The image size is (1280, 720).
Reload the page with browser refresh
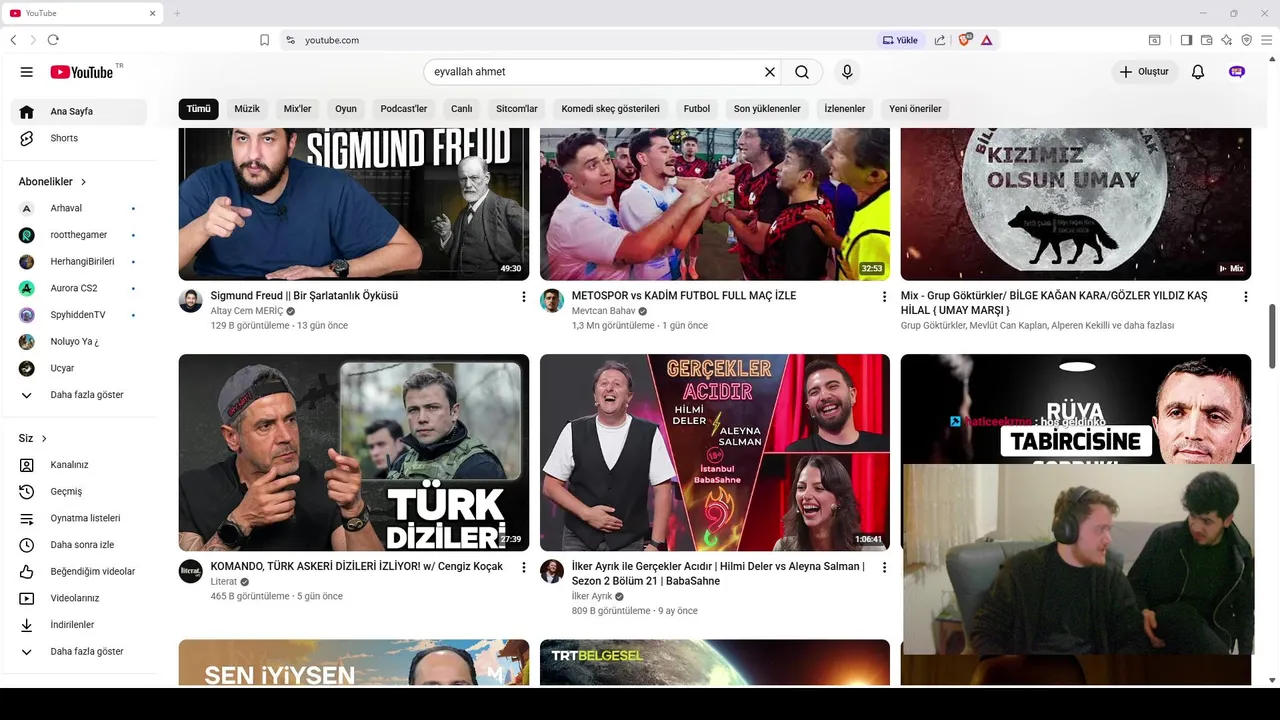pos(53,40)
